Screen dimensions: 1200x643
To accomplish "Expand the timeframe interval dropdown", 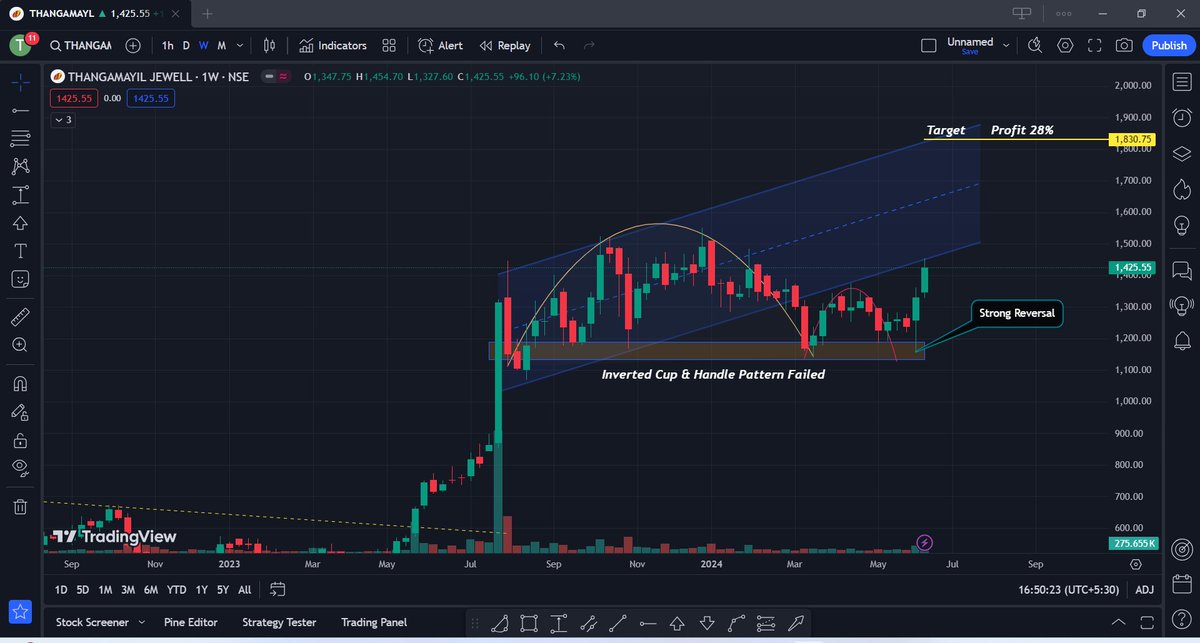I will 239,45.
